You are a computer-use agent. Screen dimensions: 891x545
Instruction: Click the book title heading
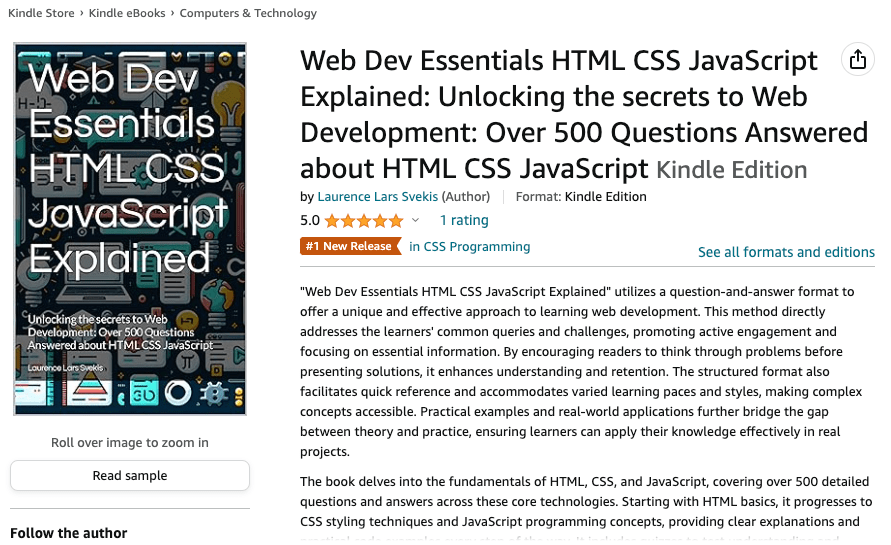584,115
